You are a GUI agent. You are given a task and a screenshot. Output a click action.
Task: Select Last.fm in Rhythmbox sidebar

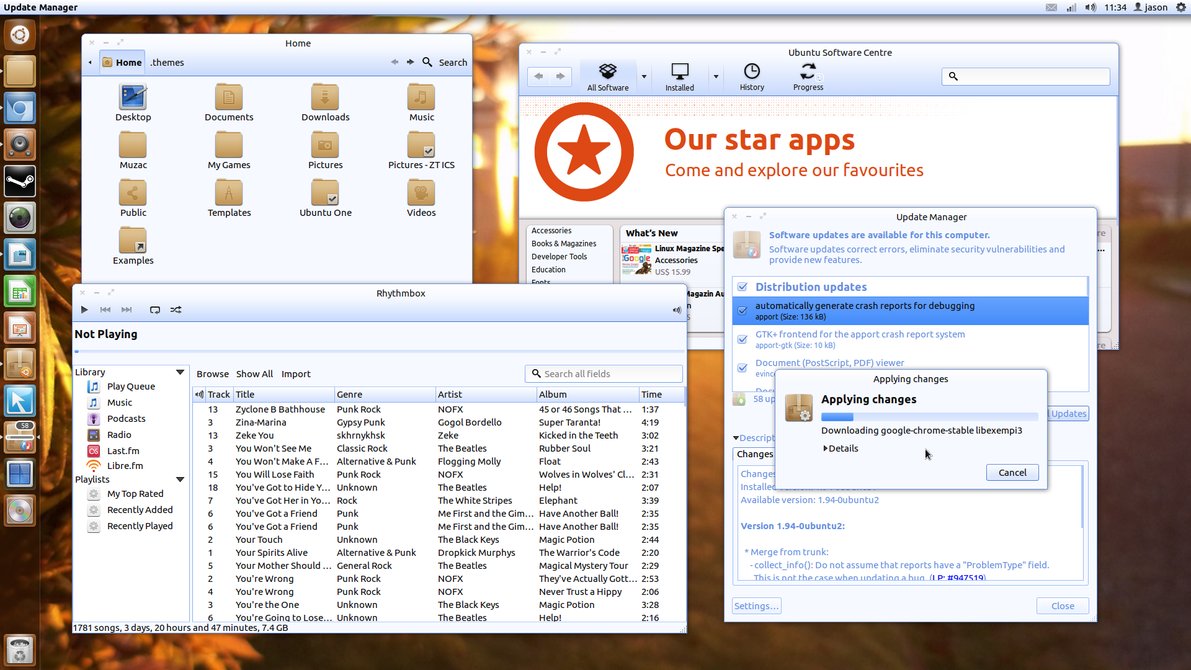(x=123, y=450)
